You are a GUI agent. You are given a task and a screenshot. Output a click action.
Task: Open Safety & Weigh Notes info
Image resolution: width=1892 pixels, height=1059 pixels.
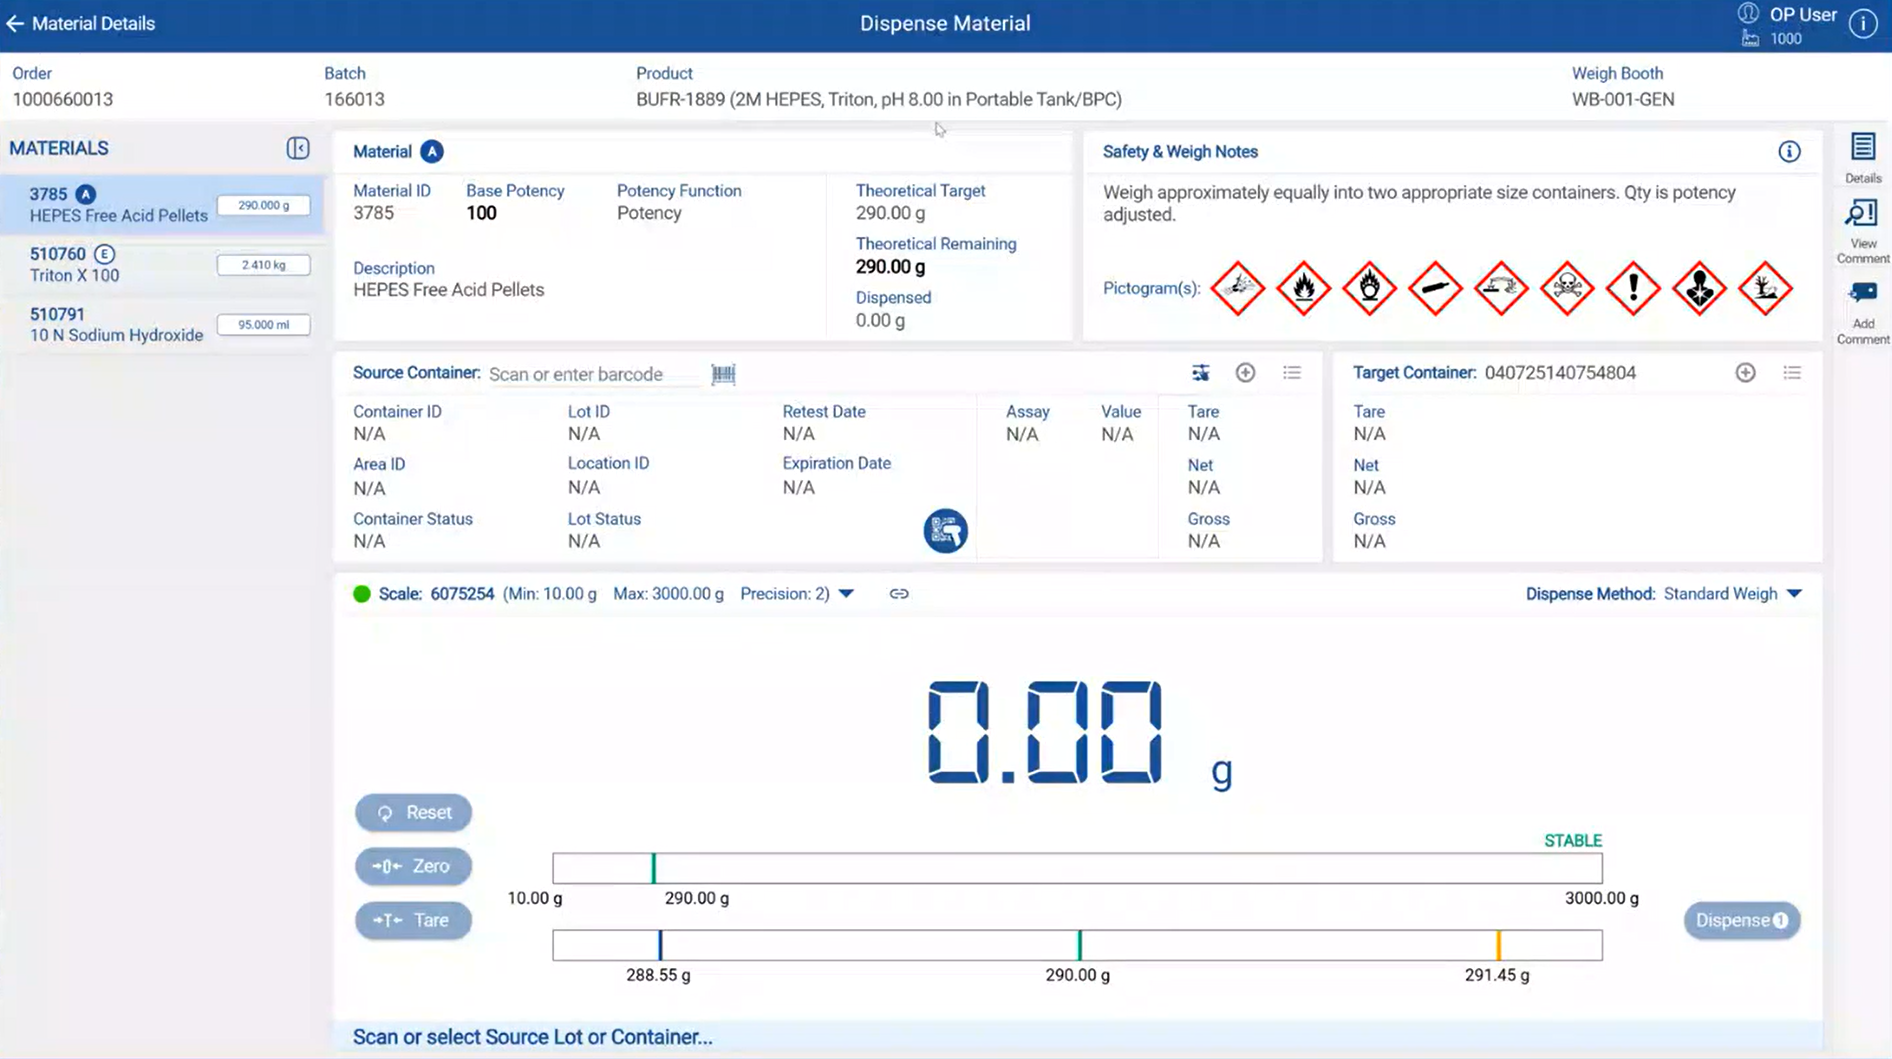pyautogui.click(x=1789, y=152)
